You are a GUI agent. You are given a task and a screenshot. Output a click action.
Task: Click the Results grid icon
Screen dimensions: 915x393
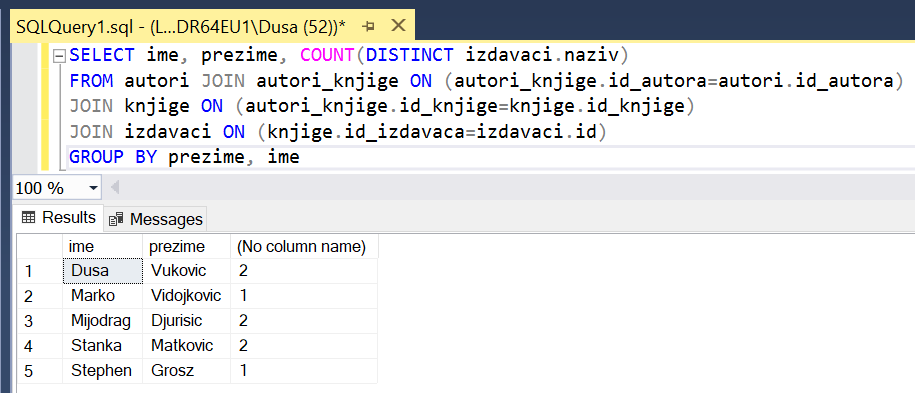click(x=28, y=218)
